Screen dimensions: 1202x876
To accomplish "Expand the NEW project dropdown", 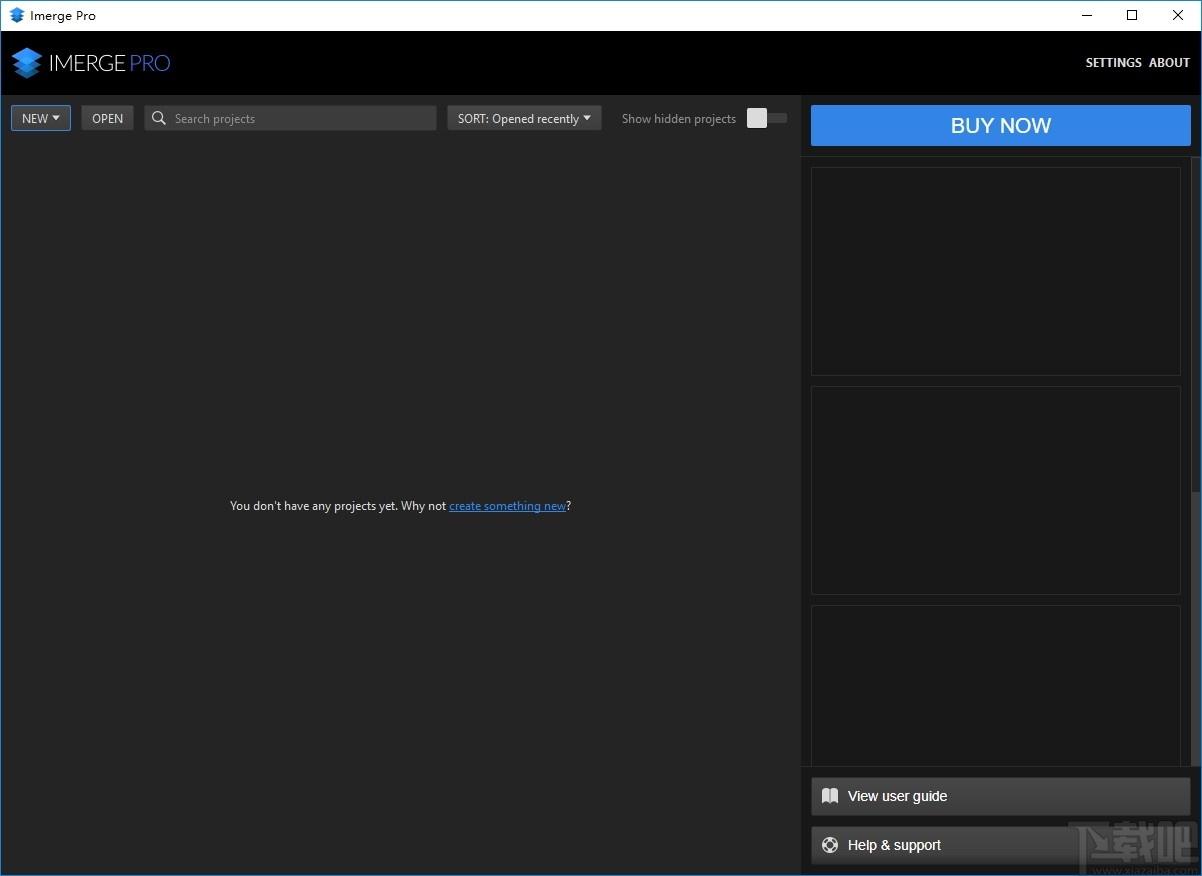I will coord(41,118).
